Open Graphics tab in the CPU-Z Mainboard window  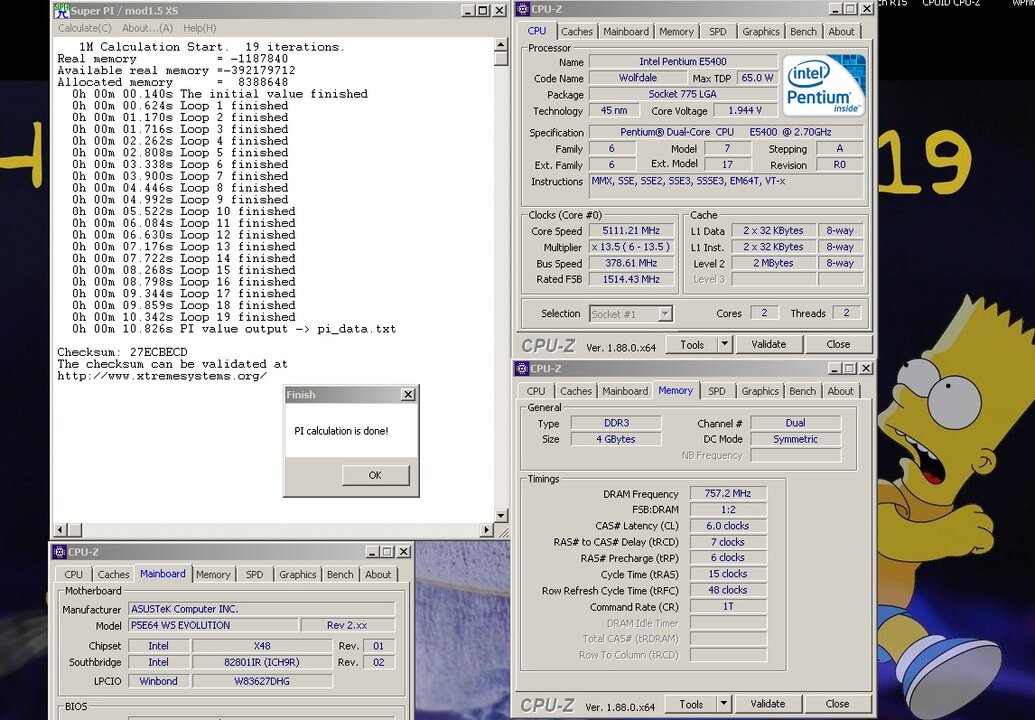point(298,575)
